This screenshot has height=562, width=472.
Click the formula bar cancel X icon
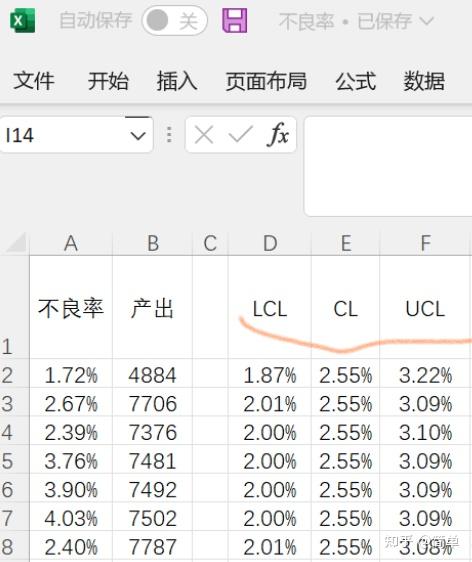pyautogui.click(x=204, y=135)
